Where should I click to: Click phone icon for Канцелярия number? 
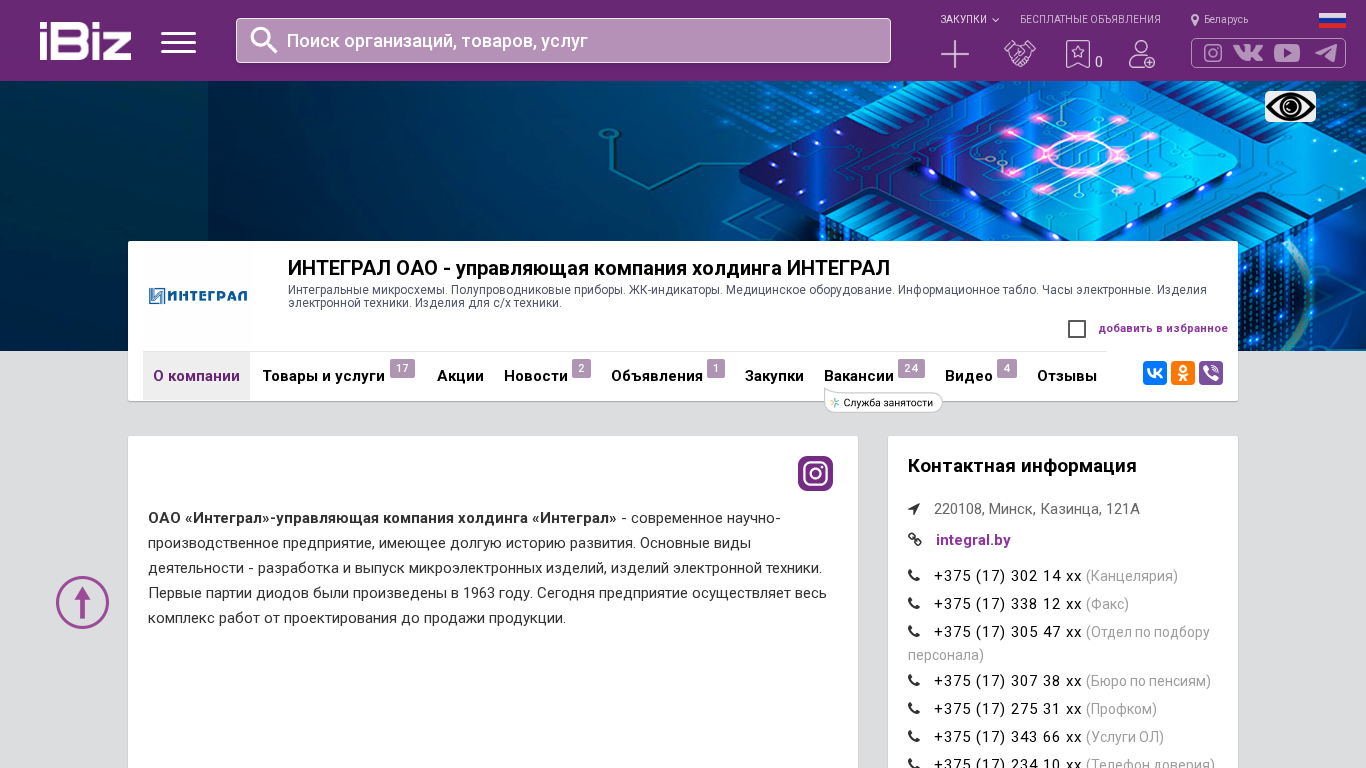pyautogui.click(x=914, y=575)
